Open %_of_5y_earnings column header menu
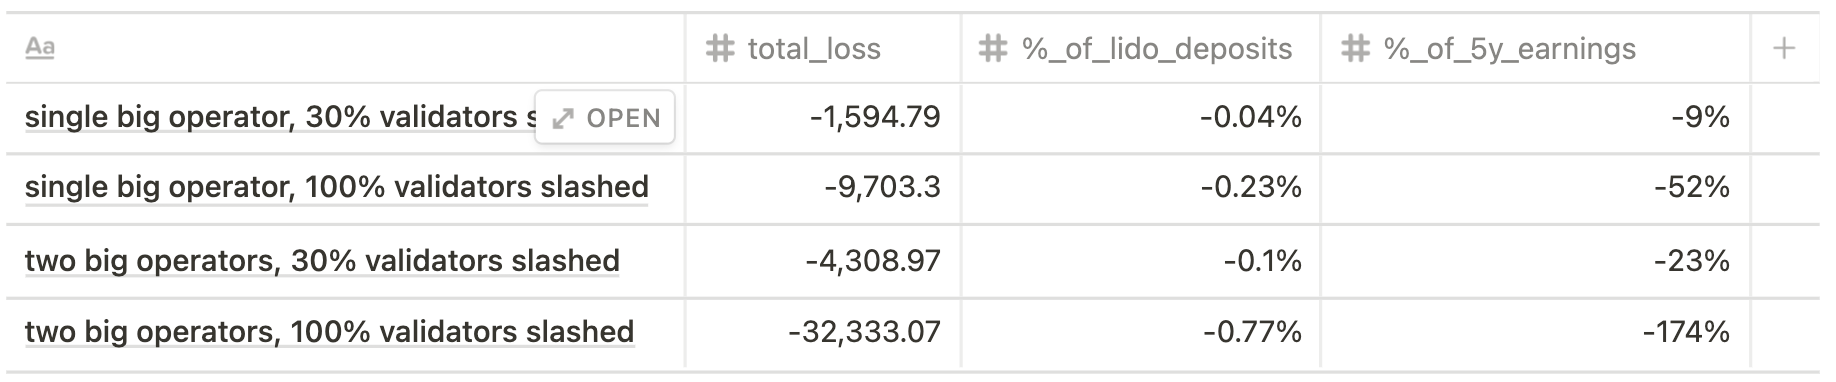This screenshot has width=1836, height=382. tap(1535, 48)
